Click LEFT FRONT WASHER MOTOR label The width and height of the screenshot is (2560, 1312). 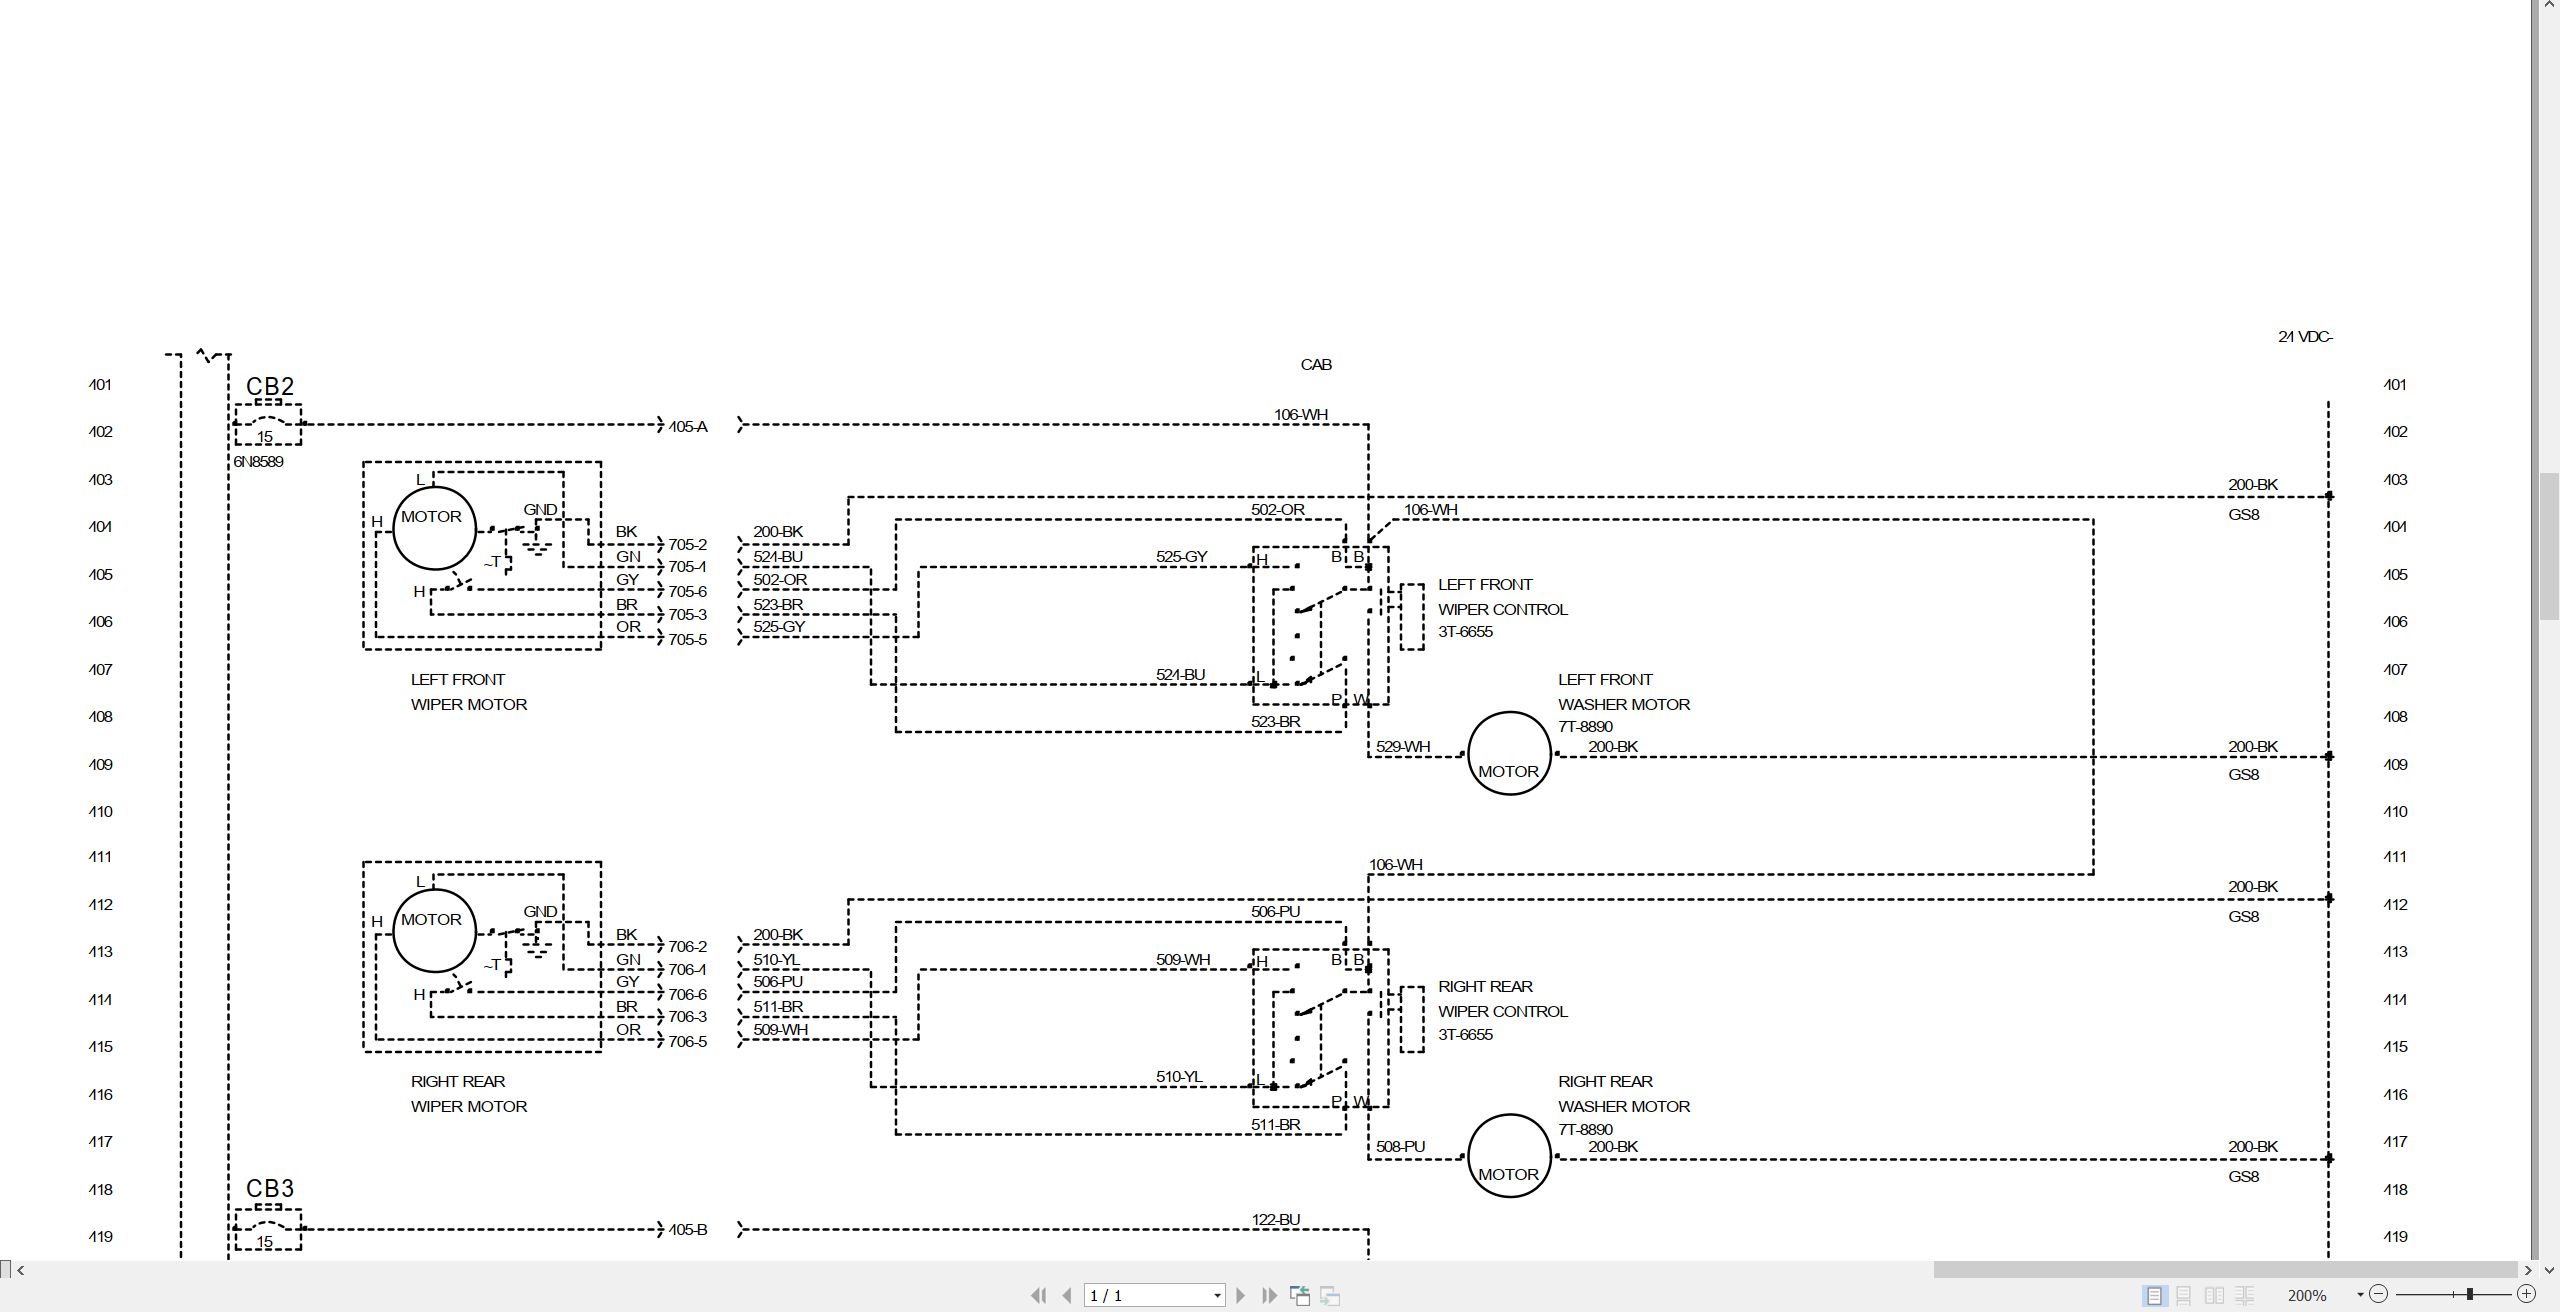tap(1624, 692)
